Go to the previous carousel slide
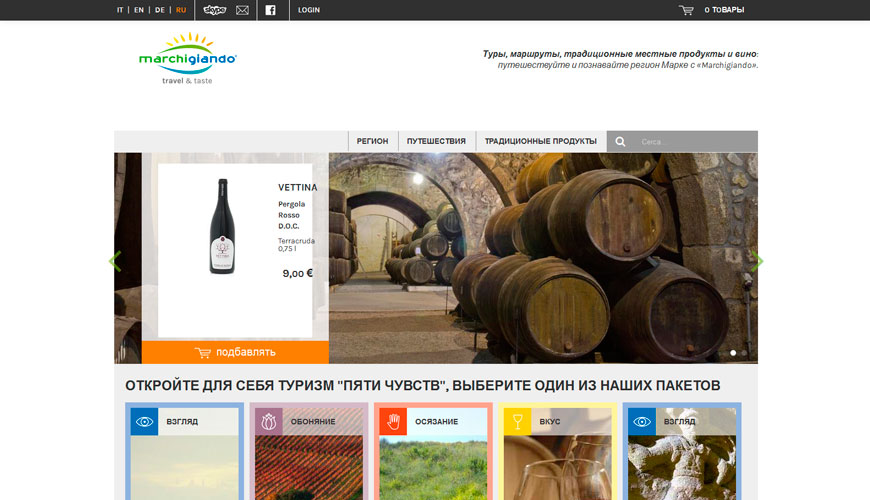Image resolution: width=870 pixels, height=500 pixels. click(x=114, y=262)
